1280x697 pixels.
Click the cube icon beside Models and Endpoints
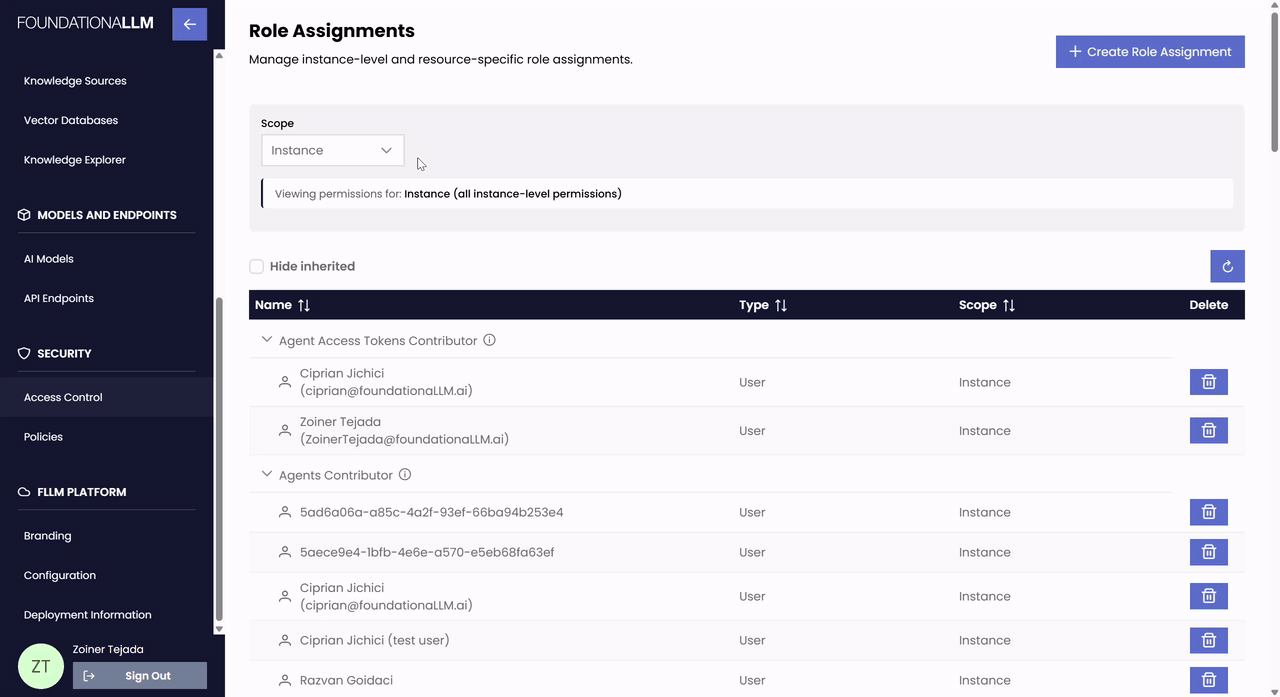coord(25,215)
